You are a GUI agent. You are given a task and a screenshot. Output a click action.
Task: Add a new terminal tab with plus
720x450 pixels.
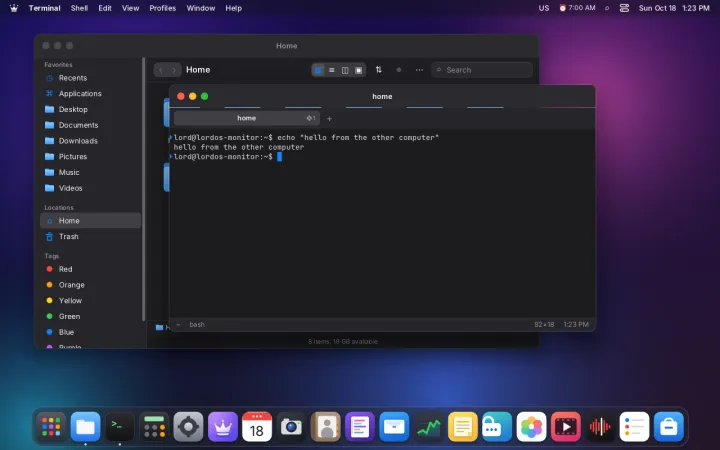pos(329,118)
